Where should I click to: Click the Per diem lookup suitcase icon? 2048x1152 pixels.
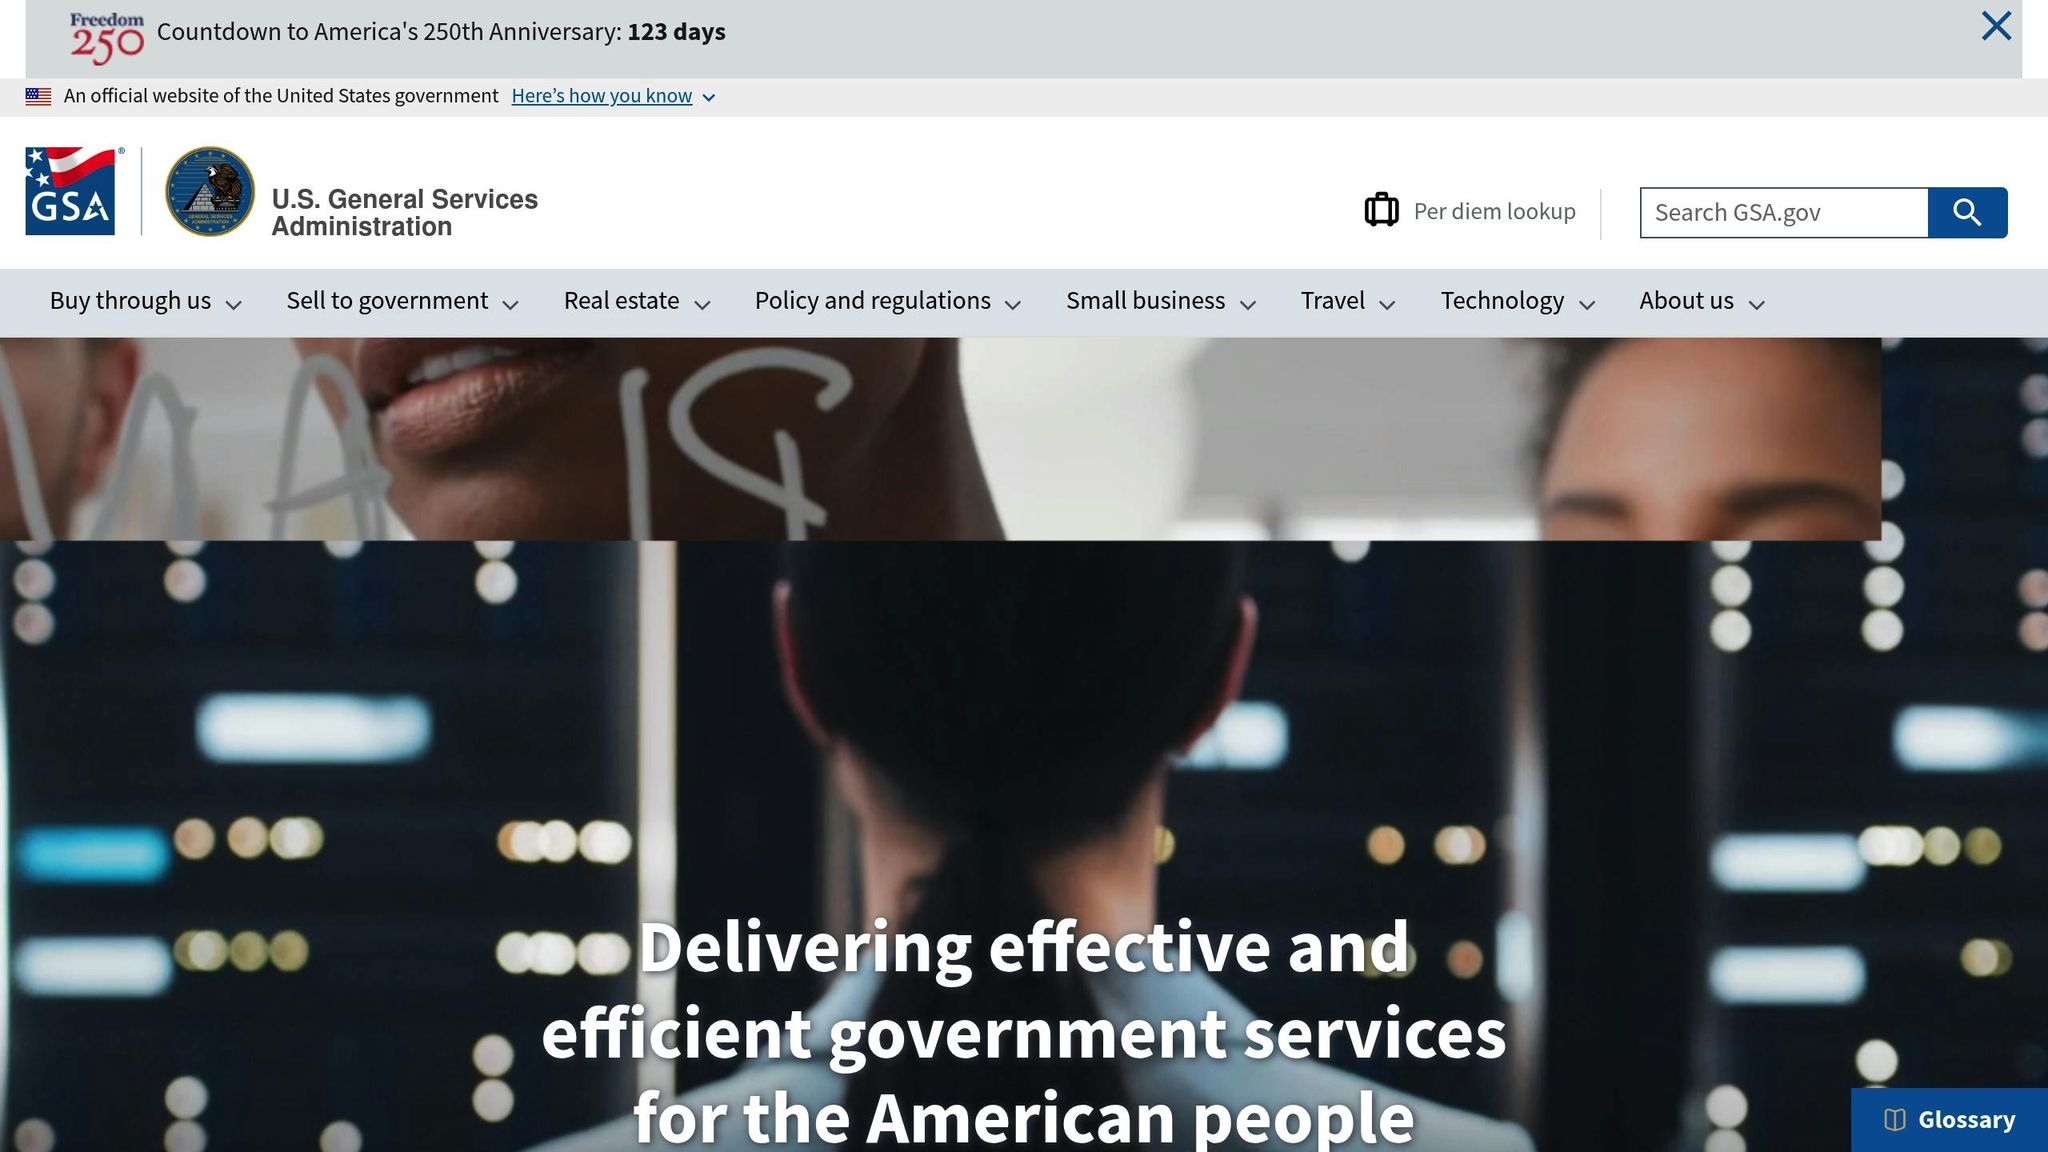click(1381, 210)
